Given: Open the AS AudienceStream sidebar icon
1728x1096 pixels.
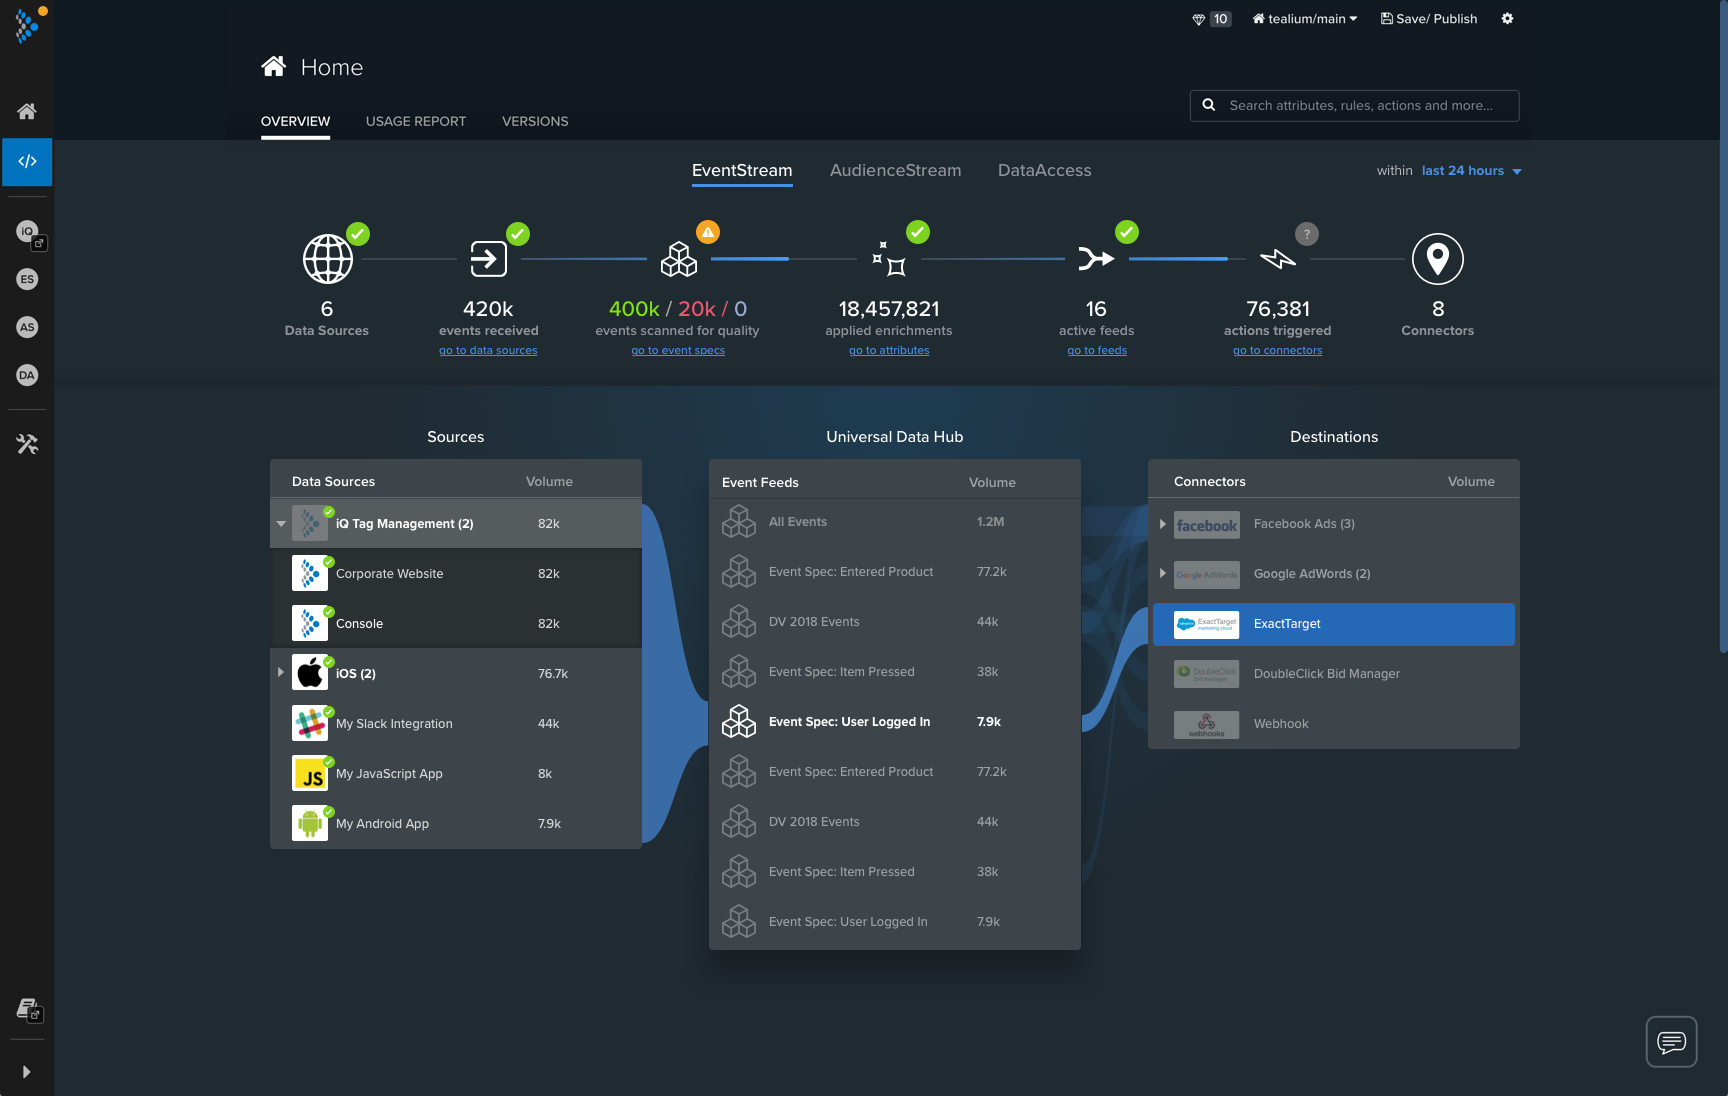Looking at the screenshot, I should [27, 327].
